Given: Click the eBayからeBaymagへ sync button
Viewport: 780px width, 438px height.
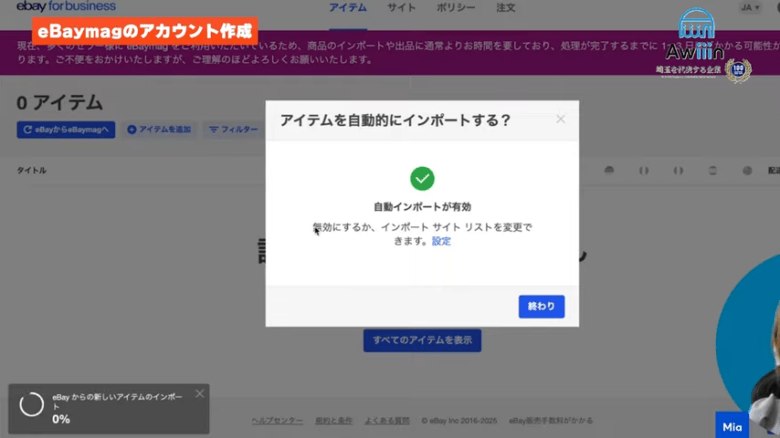Looking at the screenshot, I should [66, 129].
